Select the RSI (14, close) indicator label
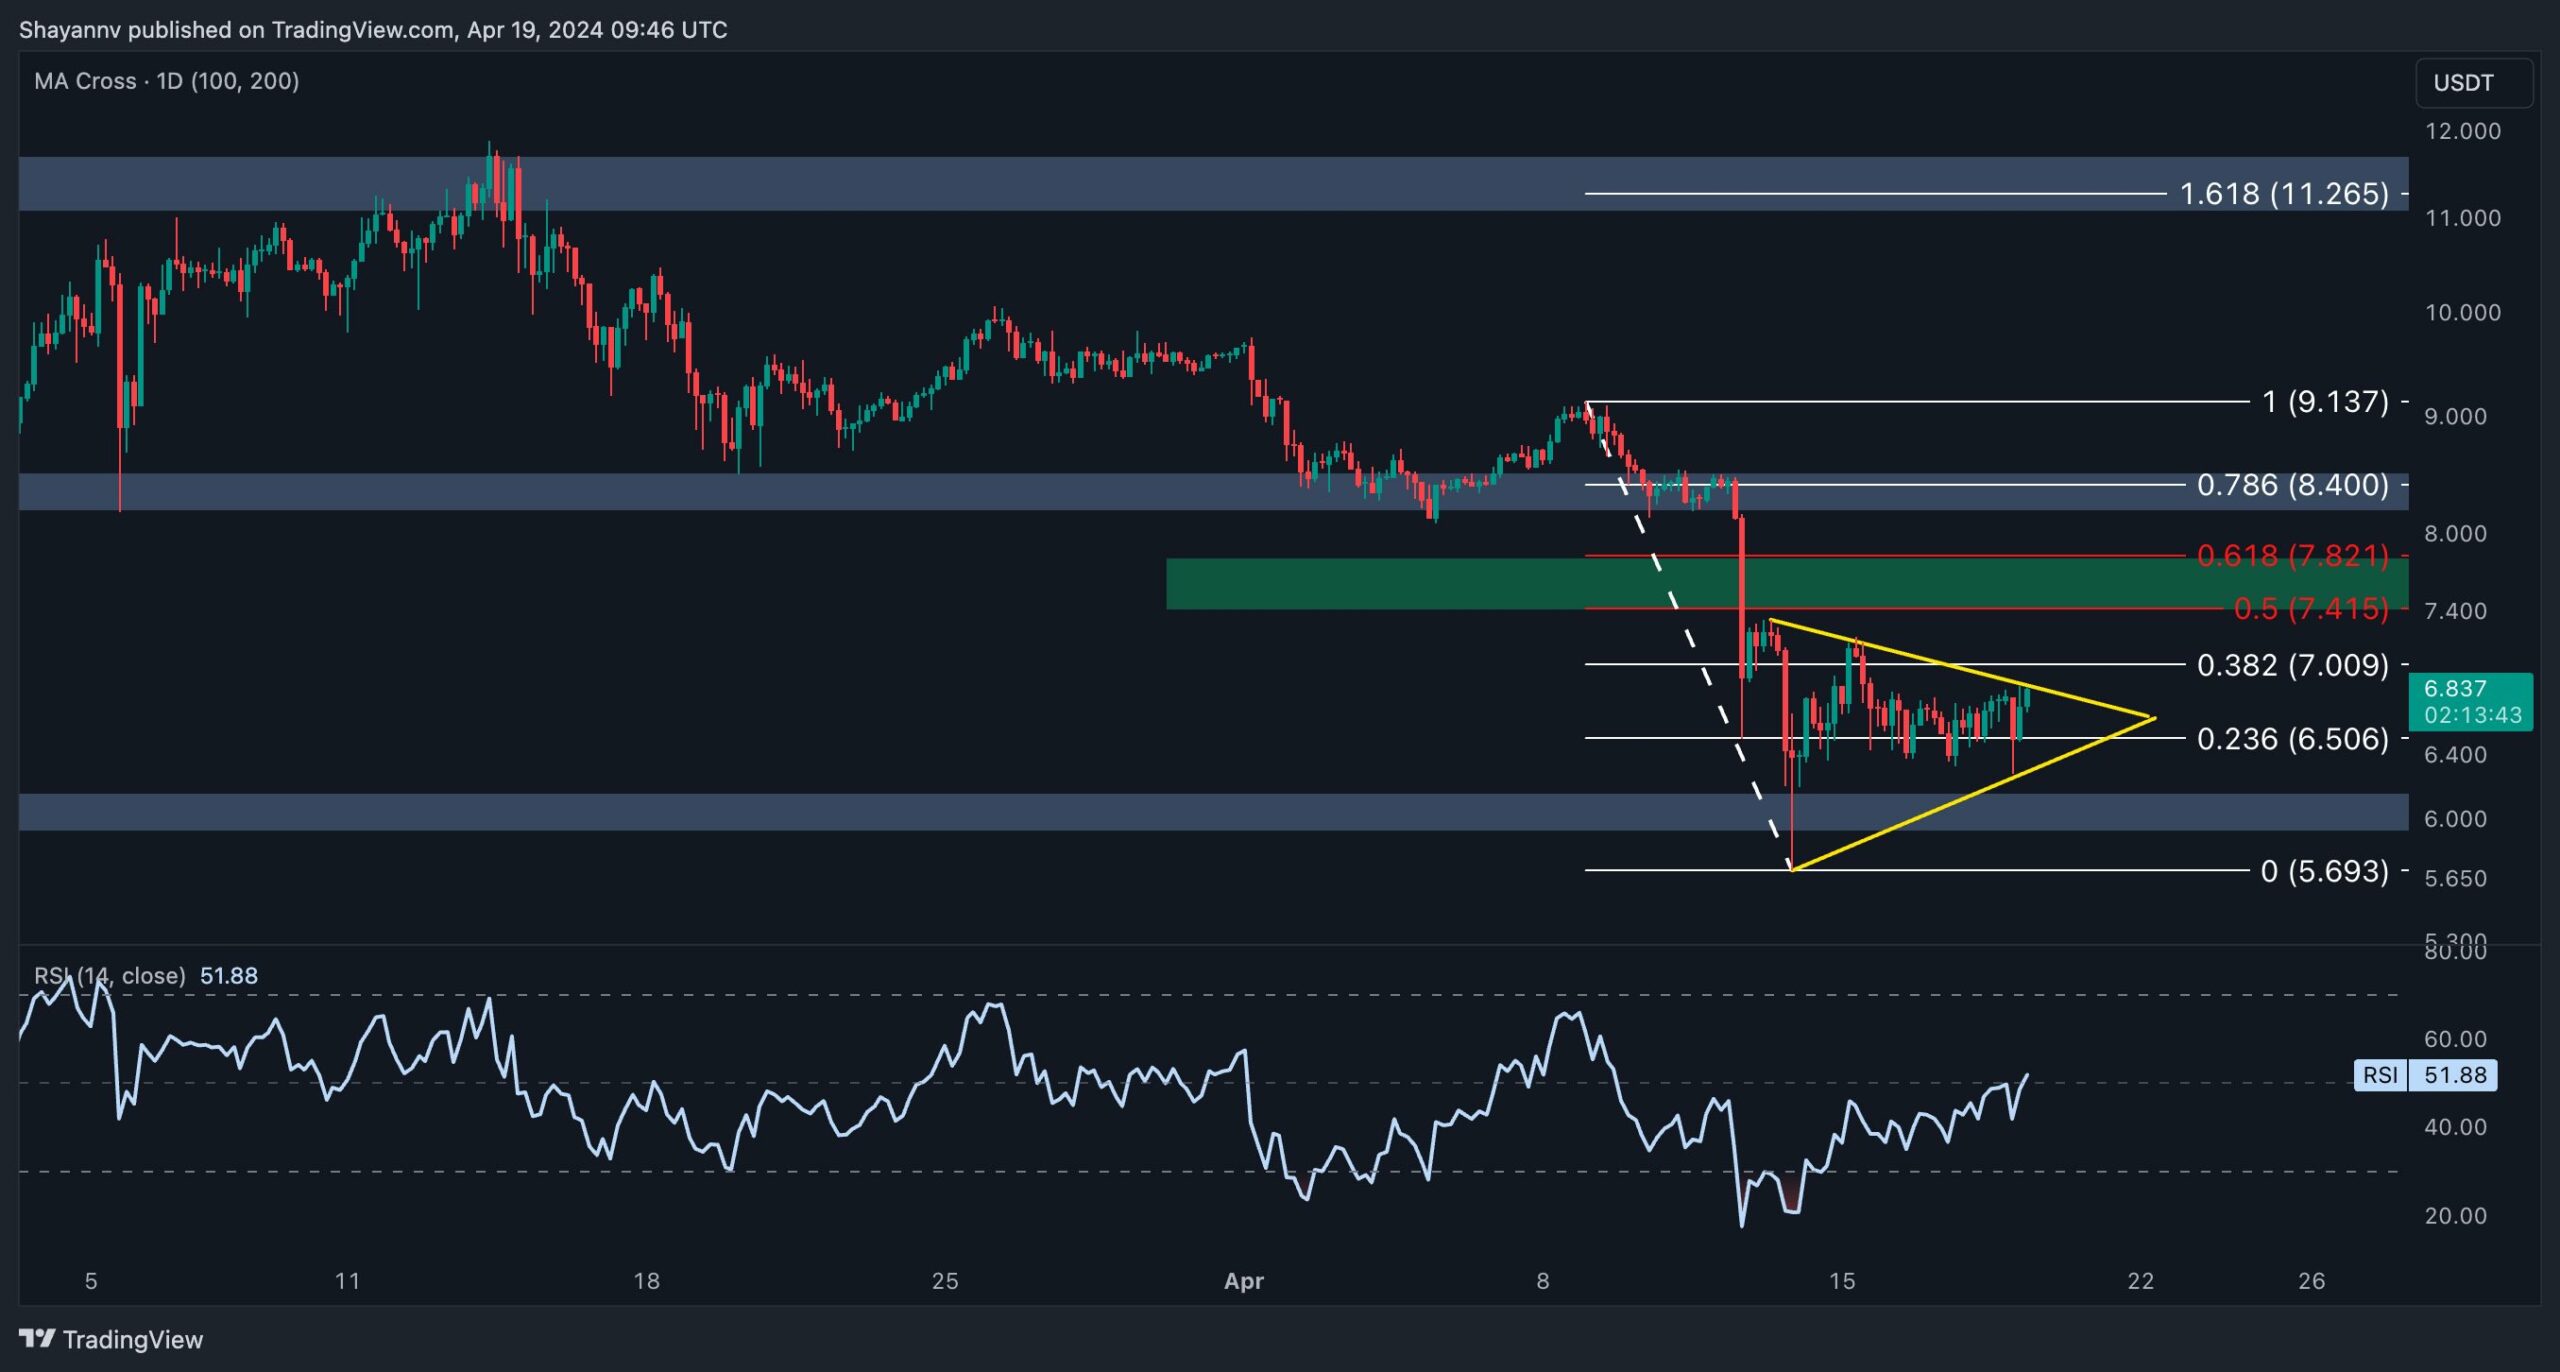 (110, 975)
